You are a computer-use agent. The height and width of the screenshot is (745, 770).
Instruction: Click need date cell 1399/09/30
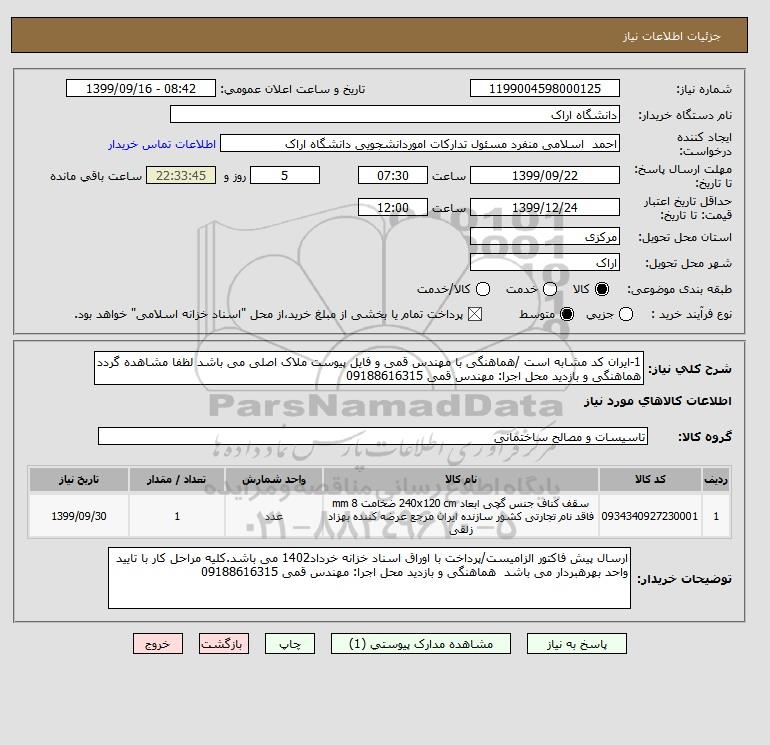[79, 516]
